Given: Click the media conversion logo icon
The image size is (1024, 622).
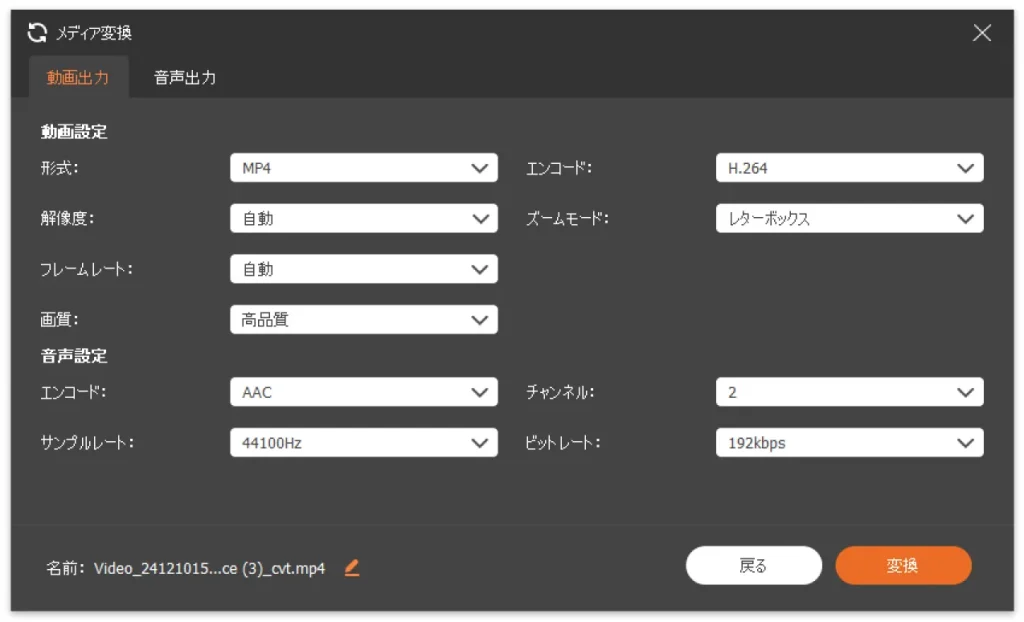Looking at the screenshot, I should coord(37,33).
